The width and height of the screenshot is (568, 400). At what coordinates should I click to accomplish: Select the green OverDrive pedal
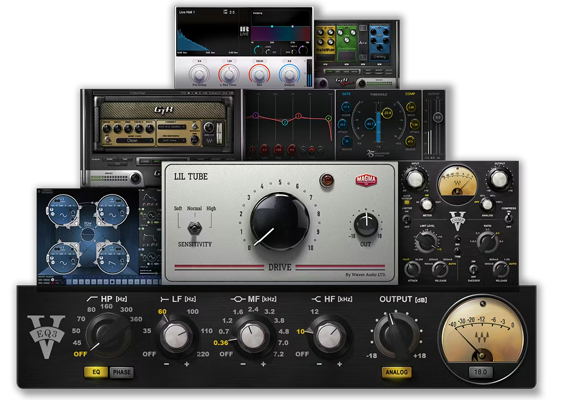(x=347, y=43)
